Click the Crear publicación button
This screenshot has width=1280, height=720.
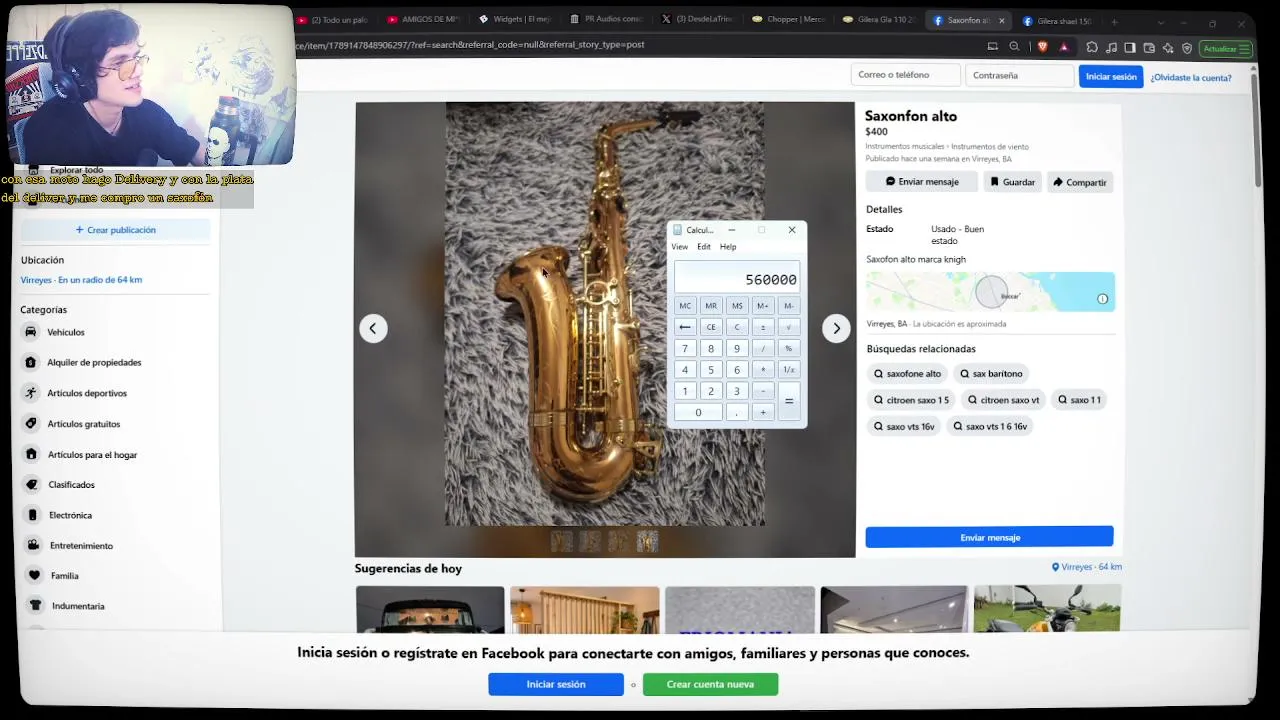click(x=115, y=230)
